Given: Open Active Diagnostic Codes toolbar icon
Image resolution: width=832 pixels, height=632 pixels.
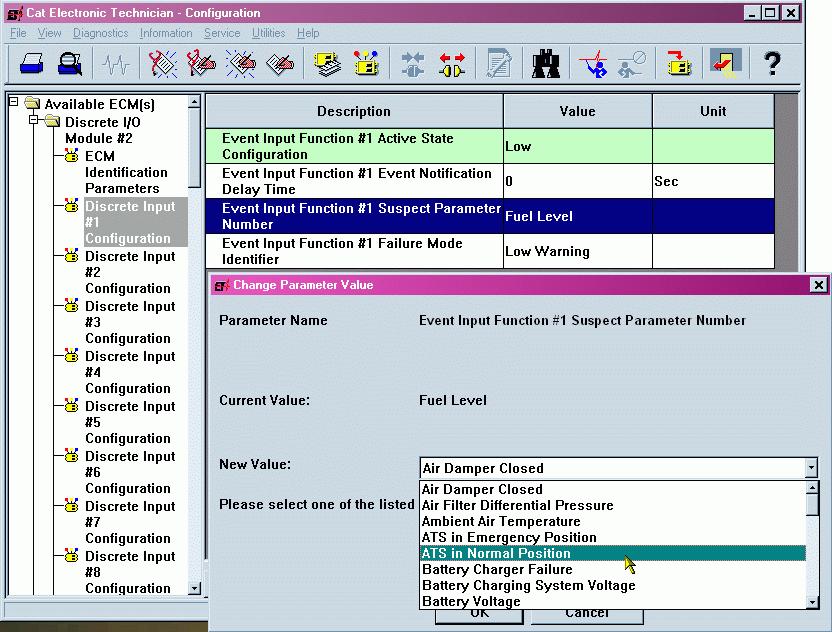Looking at the screenshot, I should click(162, 64).
